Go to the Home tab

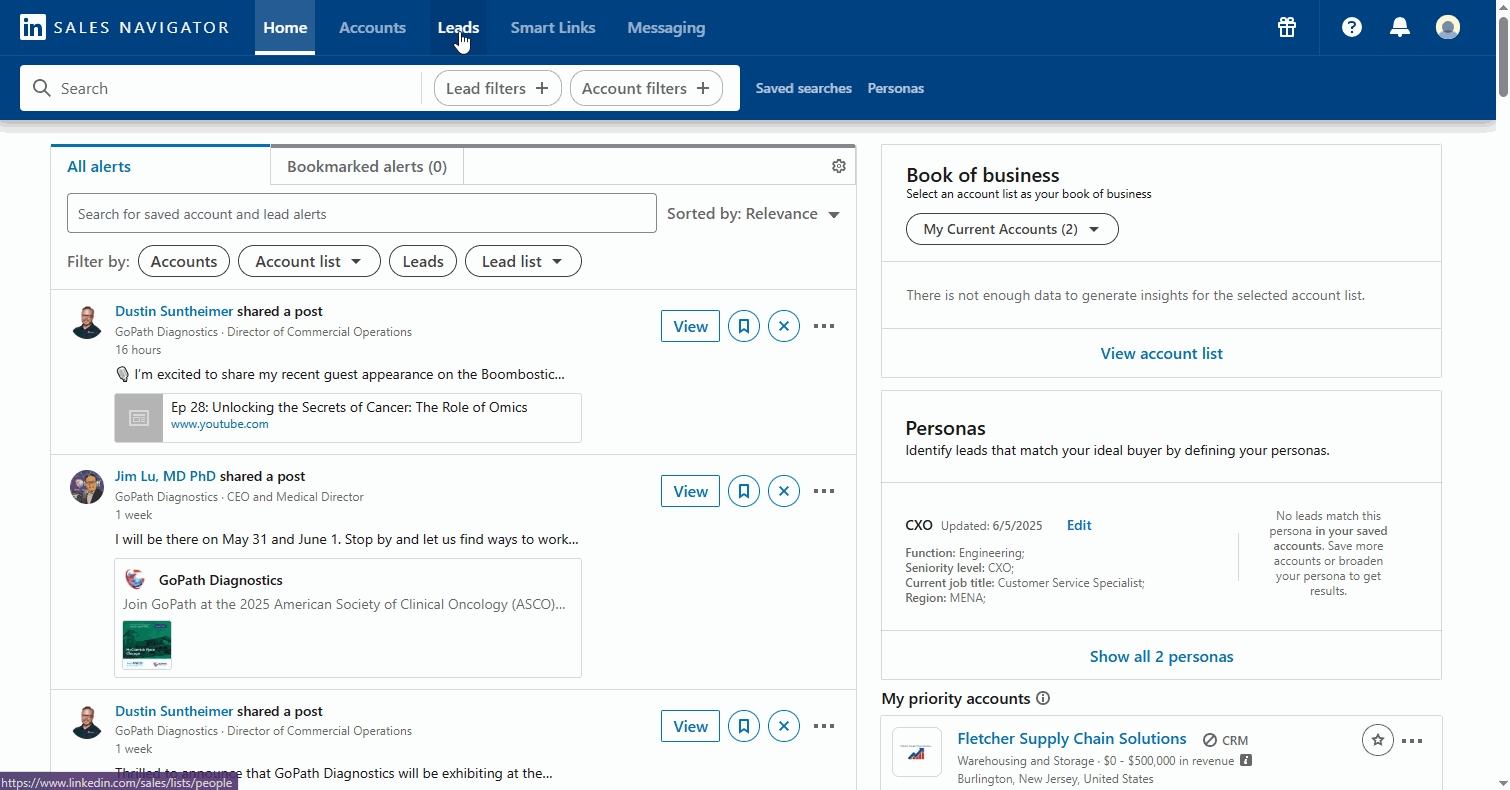(x=285, y=27)
